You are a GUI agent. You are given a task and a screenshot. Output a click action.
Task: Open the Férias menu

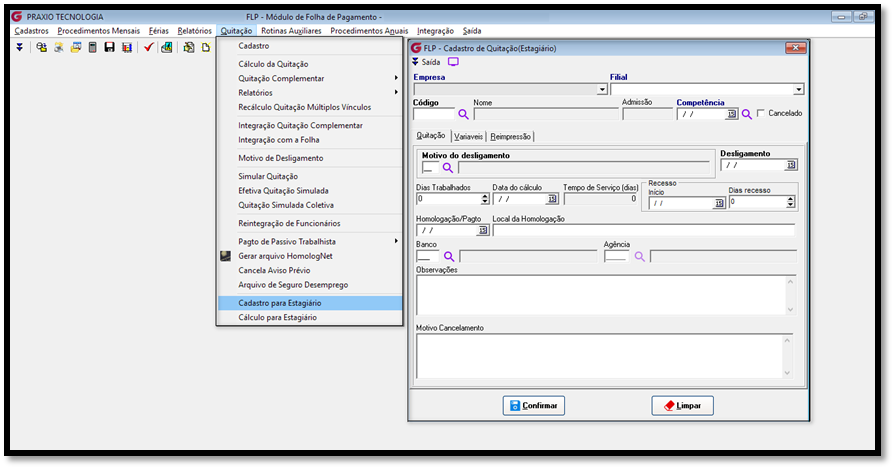(159, 31)
